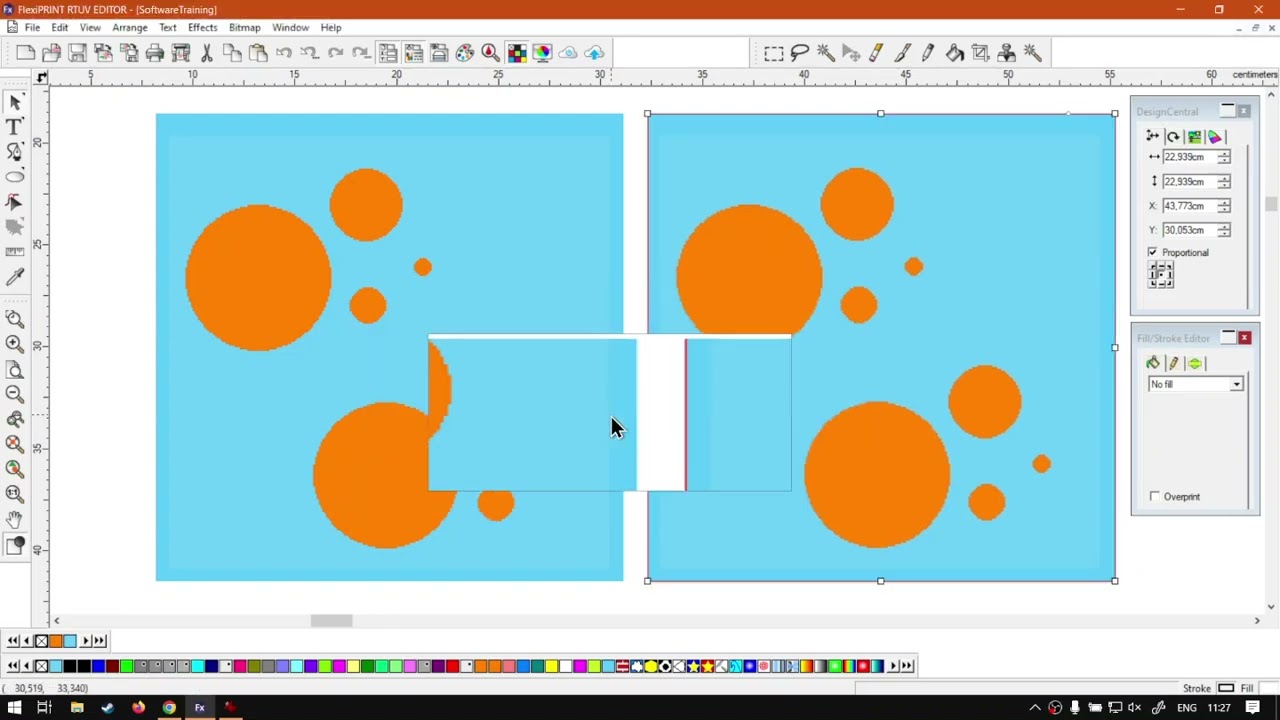Click the Undo arrow icon
This screenshot has height=720, width=1280.
(x=284, y=53)
